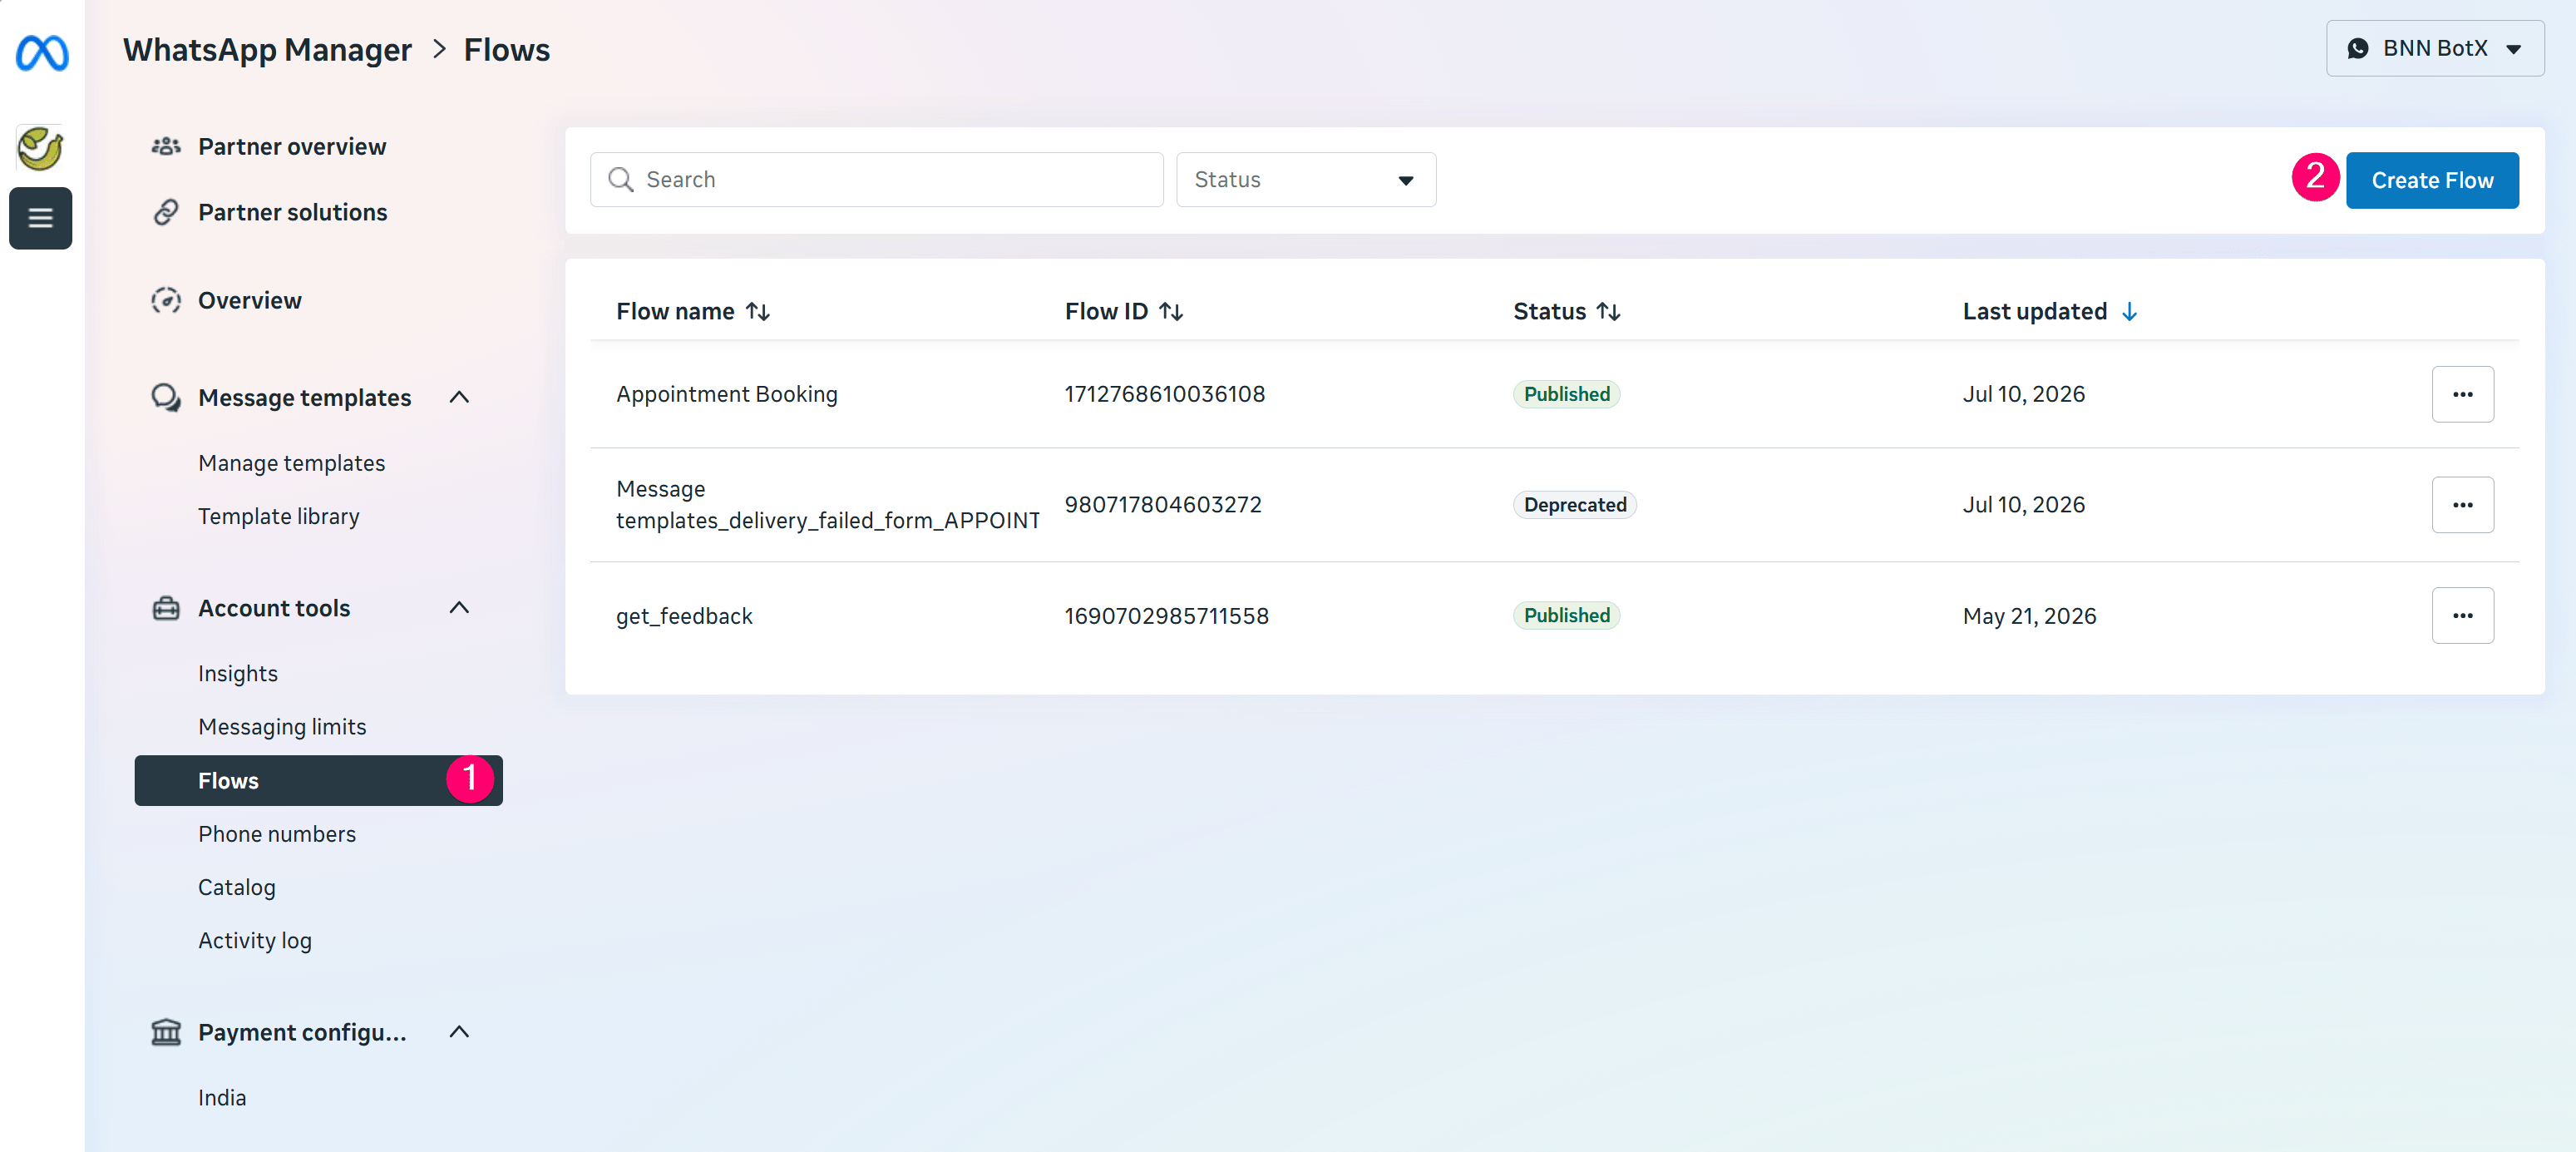Open more options for deprecated flow row

click(2462, 505)
